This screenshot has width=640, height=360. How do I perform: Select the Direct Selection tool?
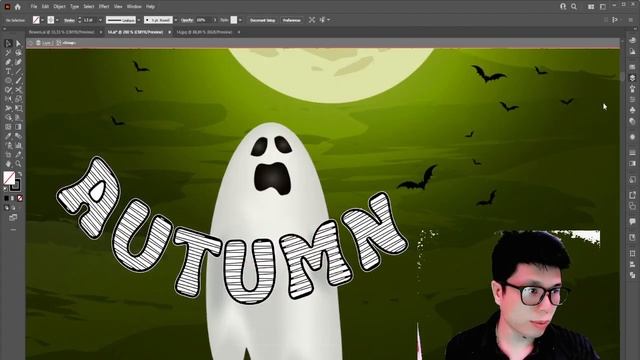click(x=18, y=44)
